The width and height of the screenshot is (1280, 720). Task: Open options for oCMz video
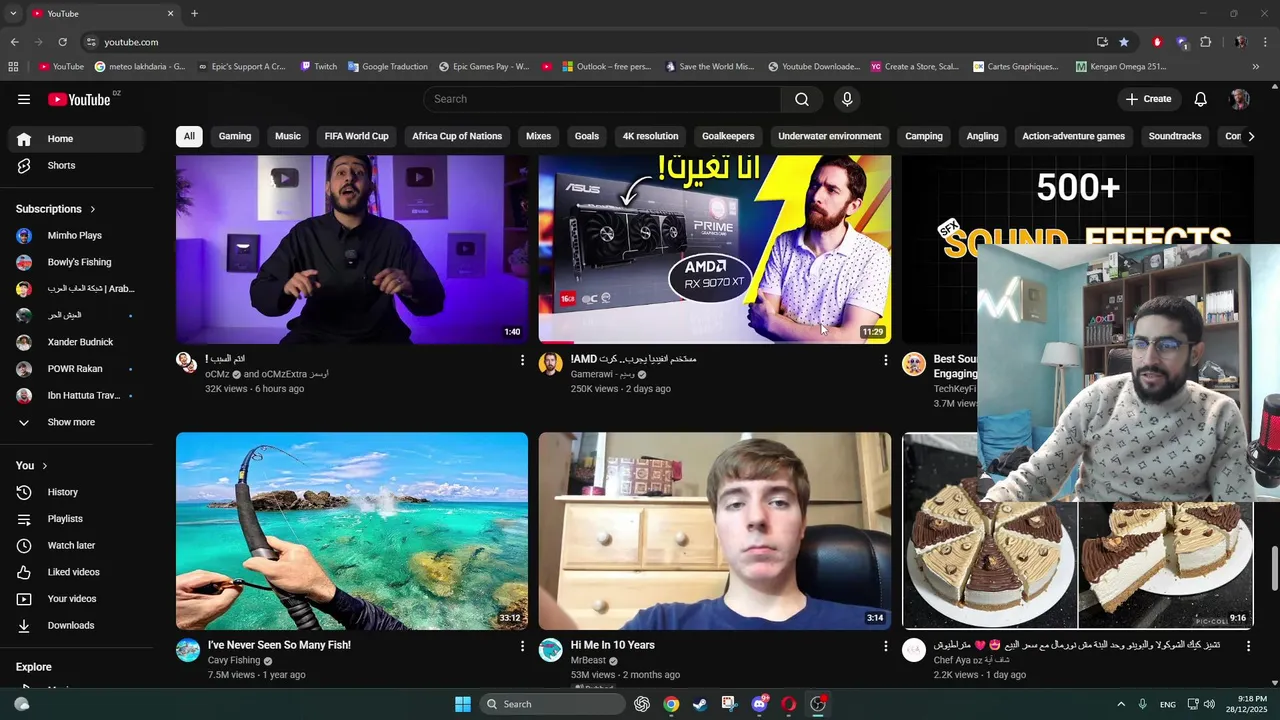point(522,360)
